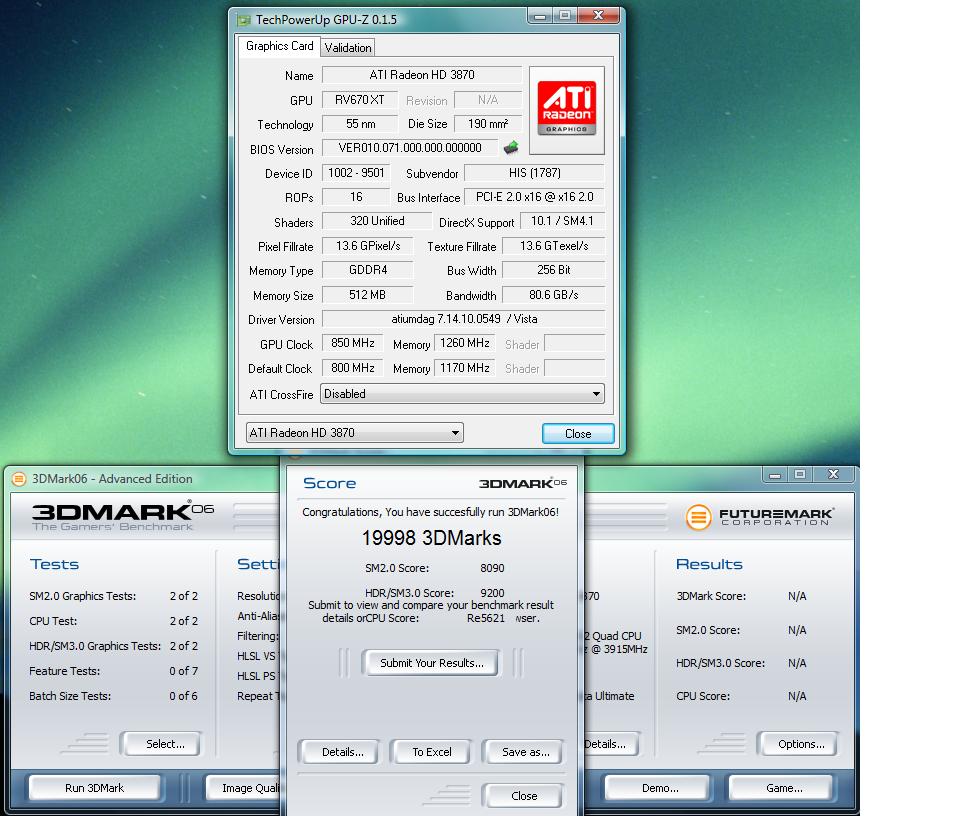The height and width of the screenshot is (816, 955).
Task: Click the 19998 3DMarks score text
Action: point(431,538)
